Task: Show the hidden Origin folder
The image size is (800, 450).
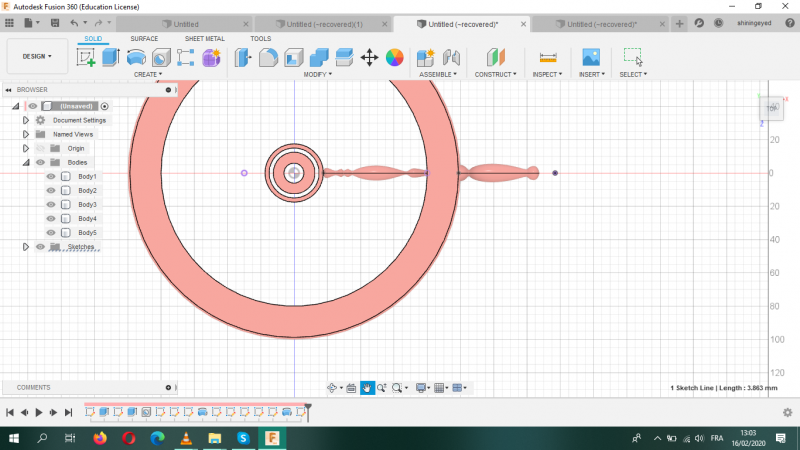Action: click(x=41, y=148)
